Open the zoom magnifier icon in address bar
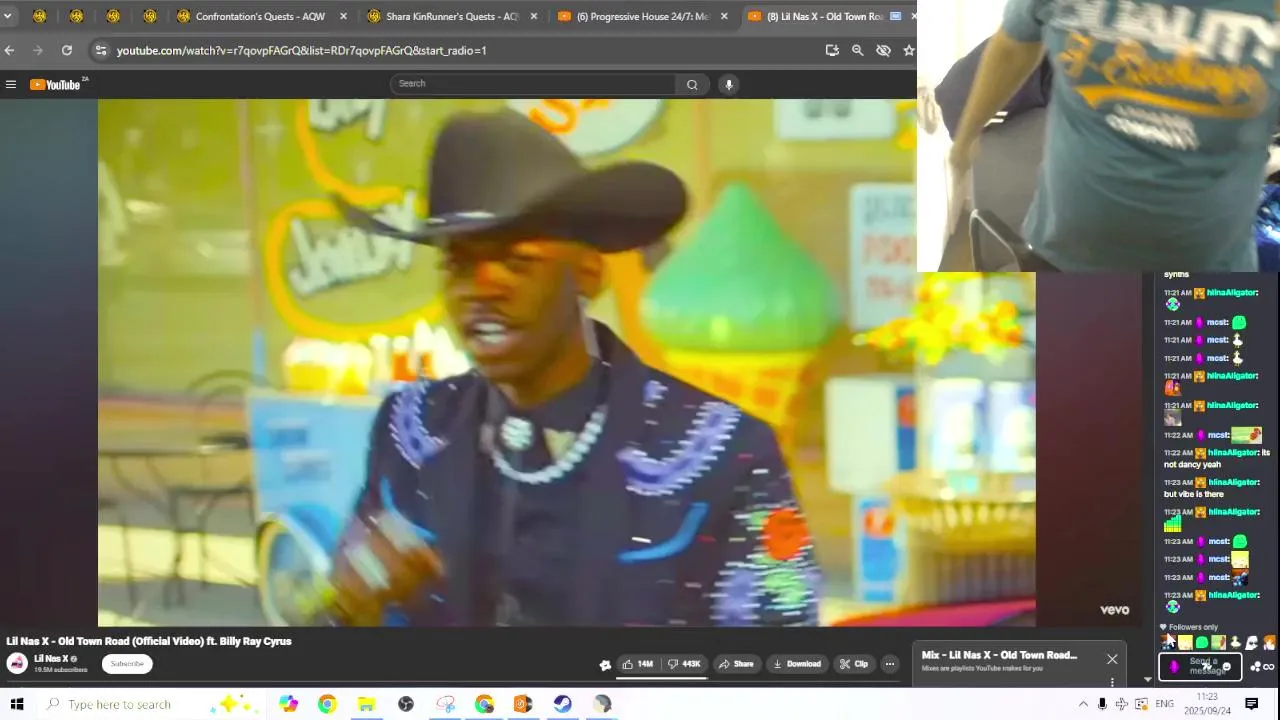The image size is (1280, 720). click(x=857, y=50)
